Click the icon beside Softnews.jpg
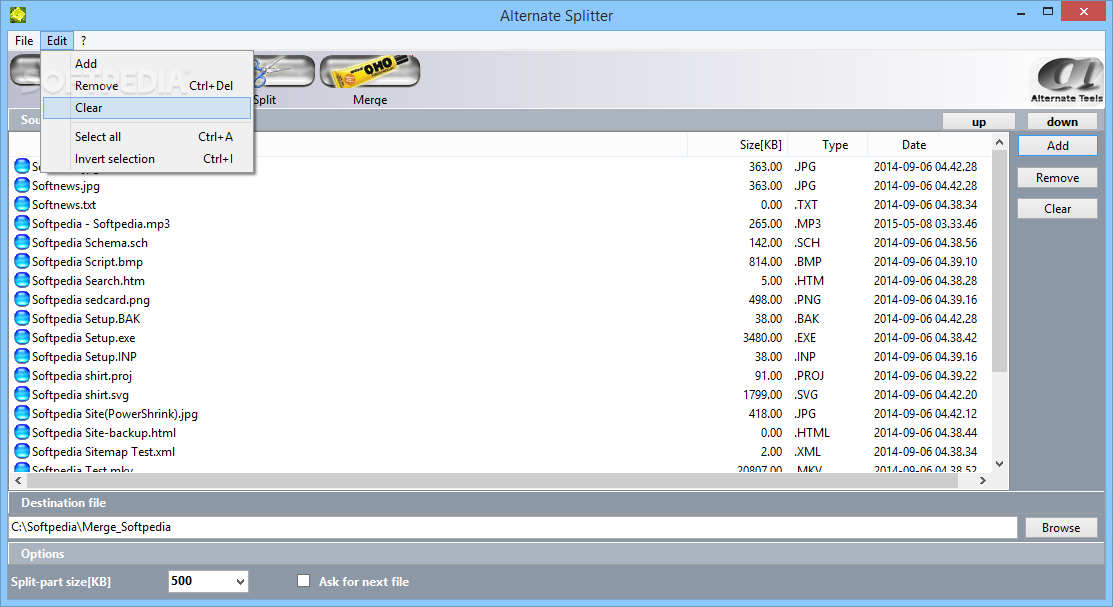Image resolution: width=1113 pixels, height=607 pixels. (22, 185)
